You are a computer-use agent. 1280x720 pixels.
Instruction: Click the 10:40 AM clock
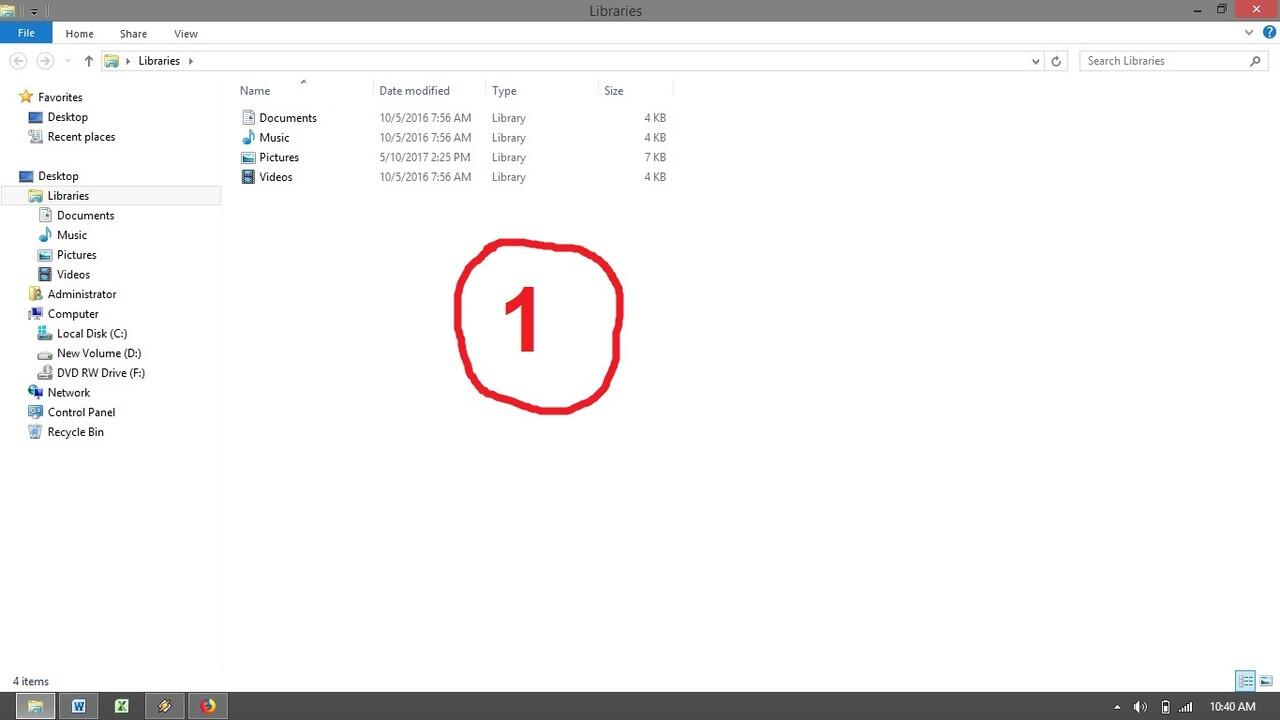point(1232,707)
